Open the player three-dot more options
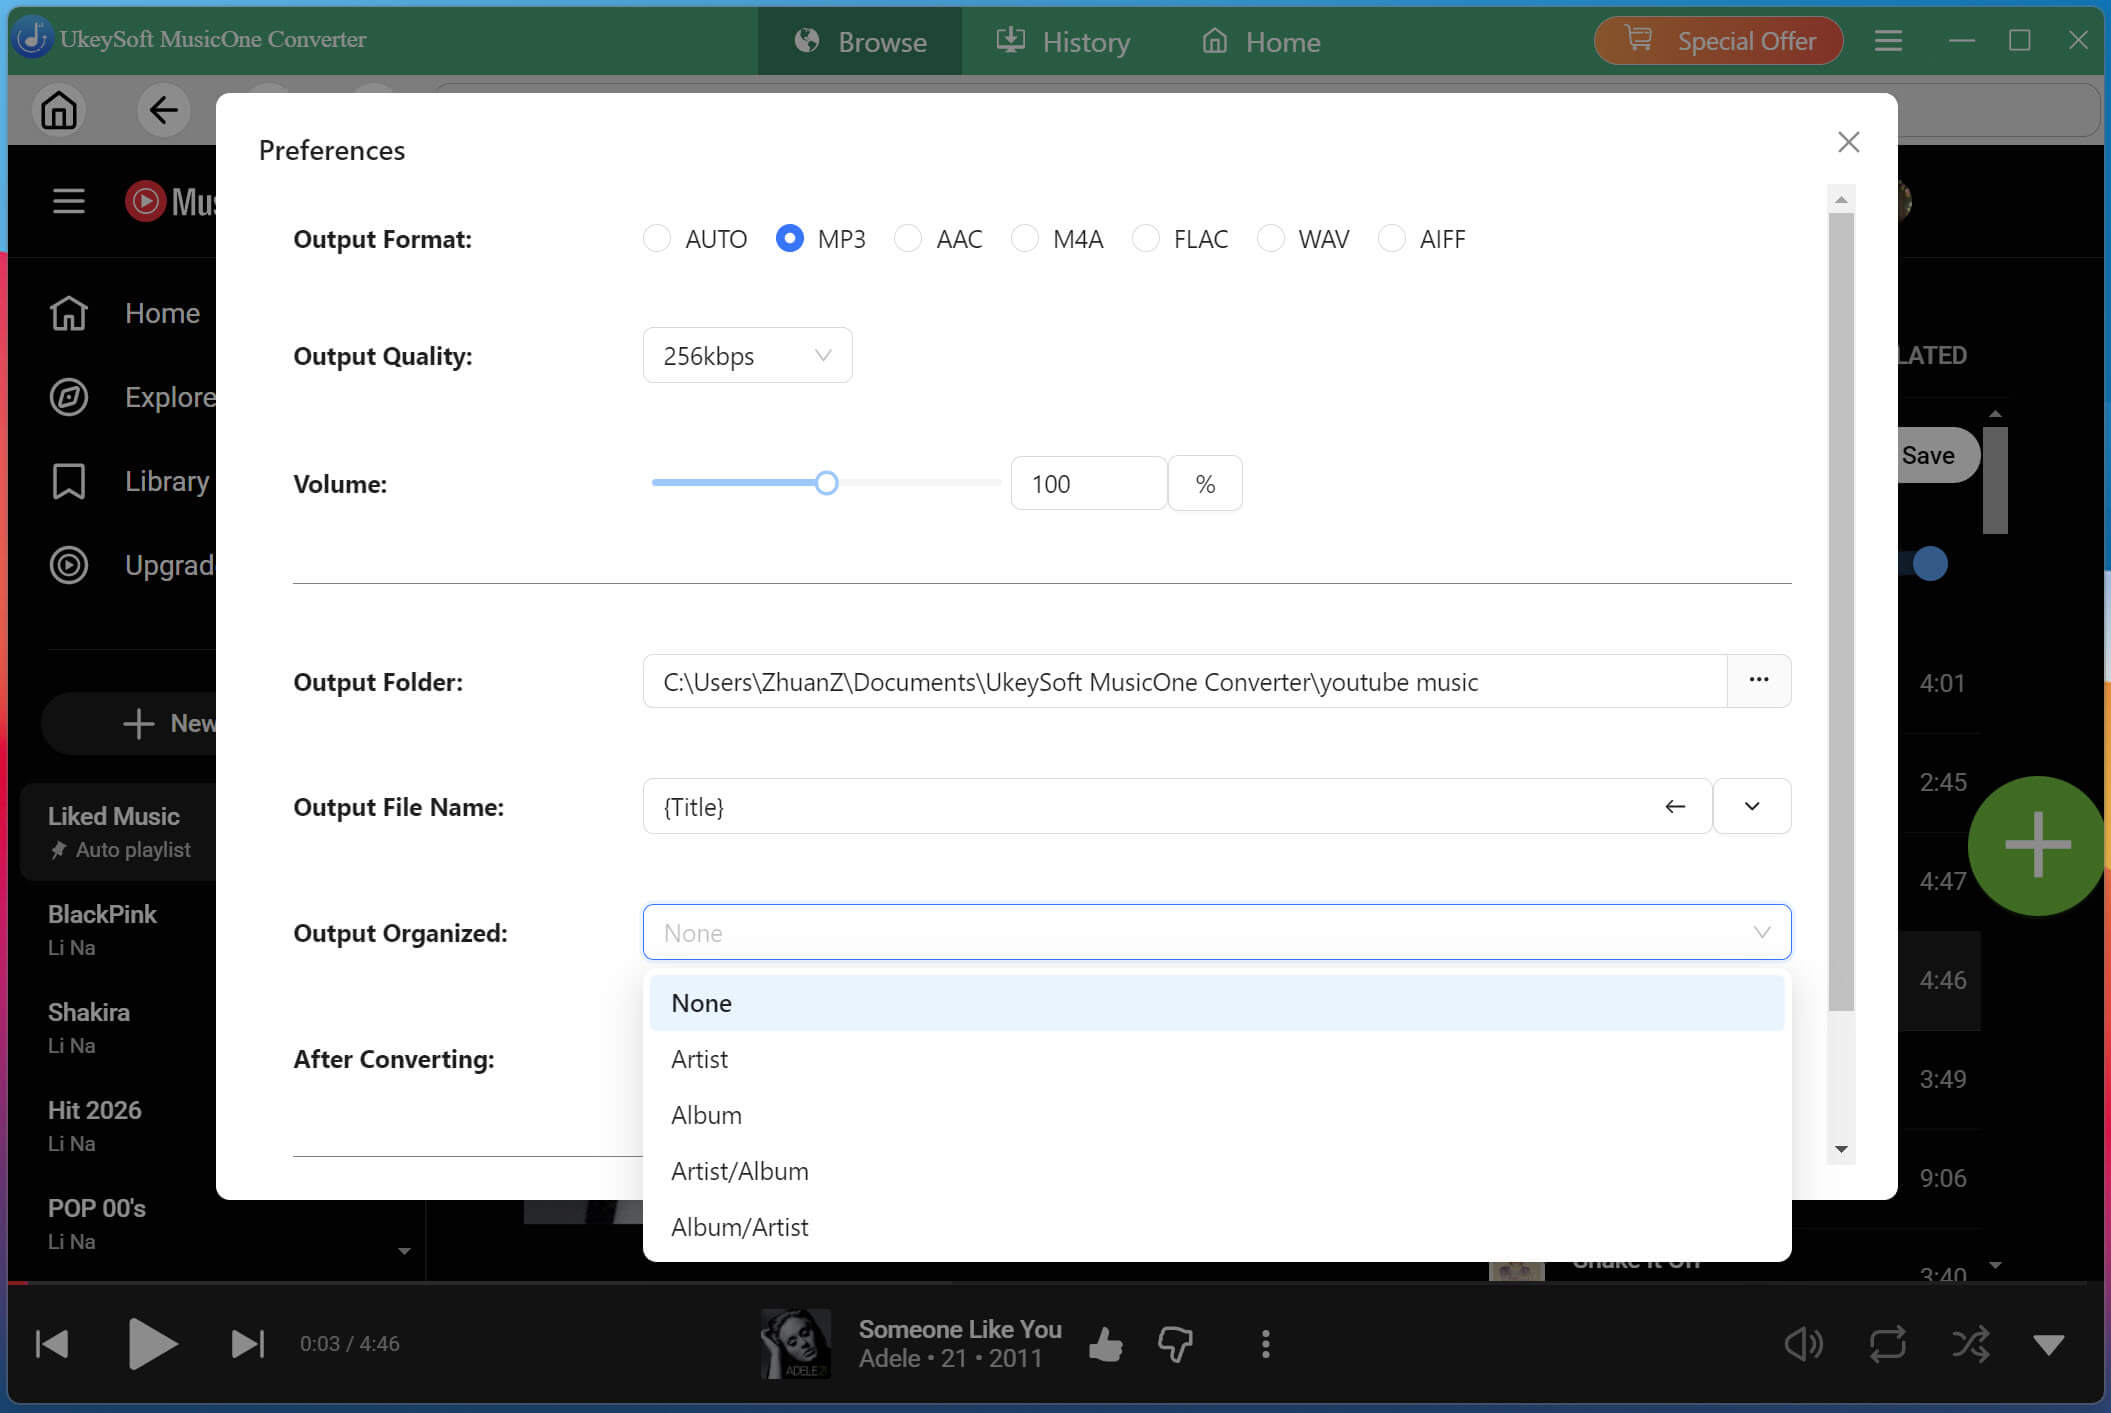Viewport: 2111px width, 1413px height. pyautogui.click(x=1265, y=1344)
